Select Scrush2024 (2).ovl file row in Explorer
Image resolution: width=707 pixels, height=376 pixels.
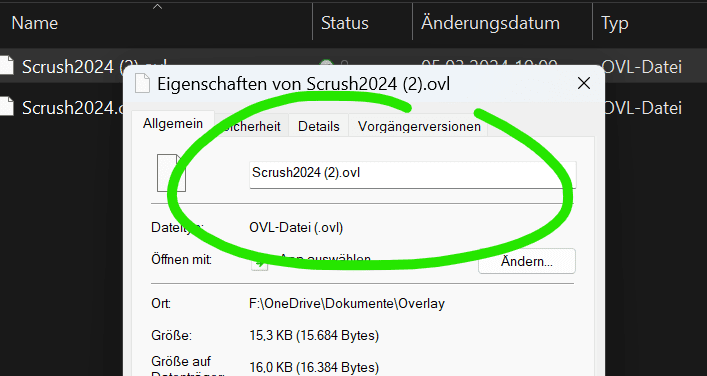(354, 67)
